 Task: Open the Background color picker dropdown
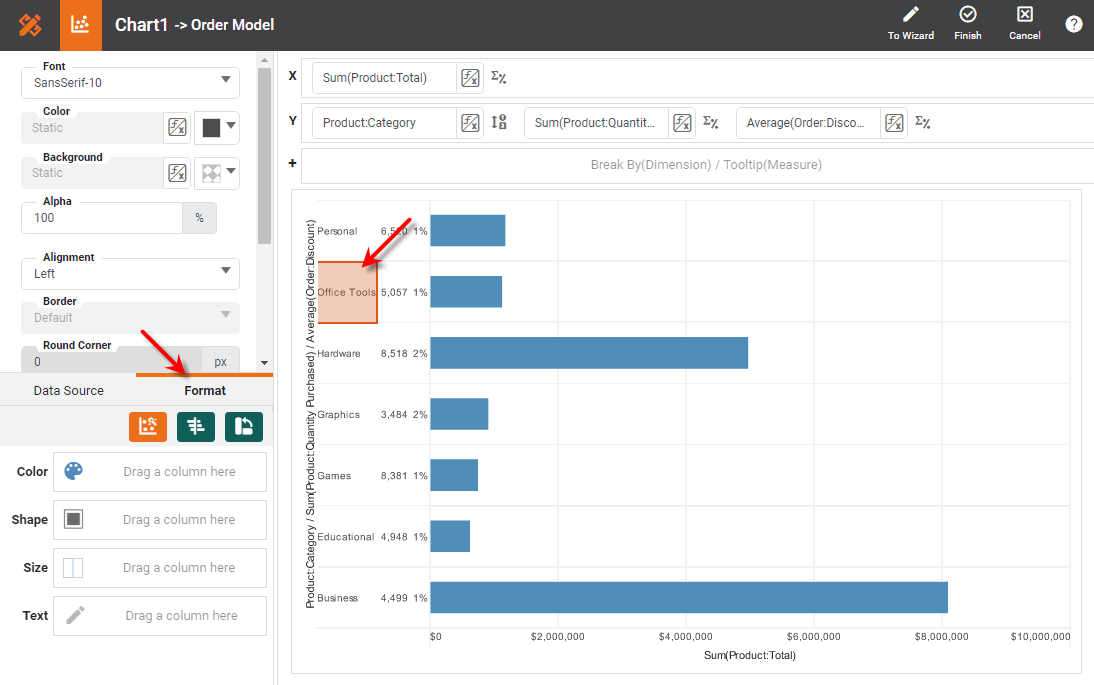point(217,173)
